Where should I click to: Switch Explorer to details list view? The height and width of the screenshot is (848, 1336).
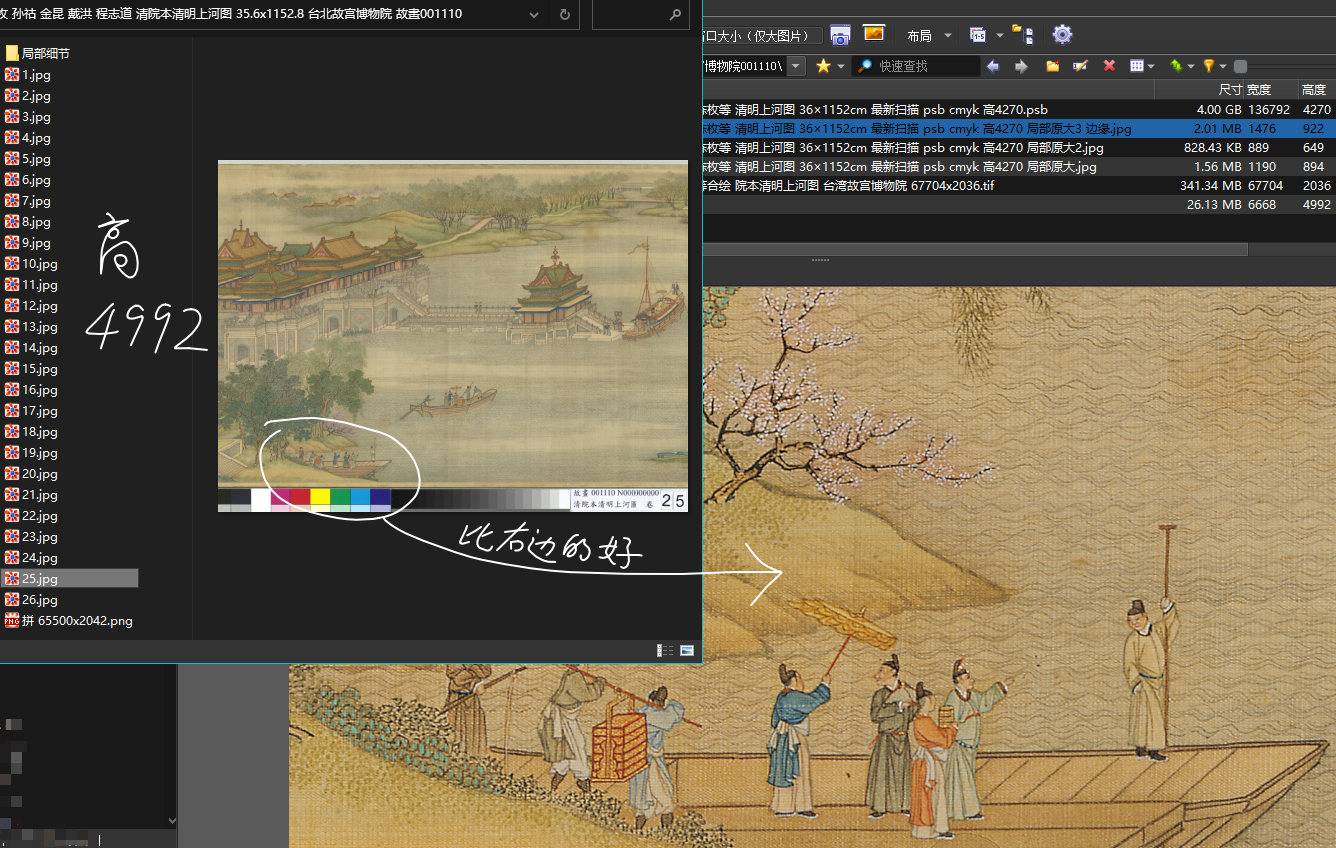665,650
